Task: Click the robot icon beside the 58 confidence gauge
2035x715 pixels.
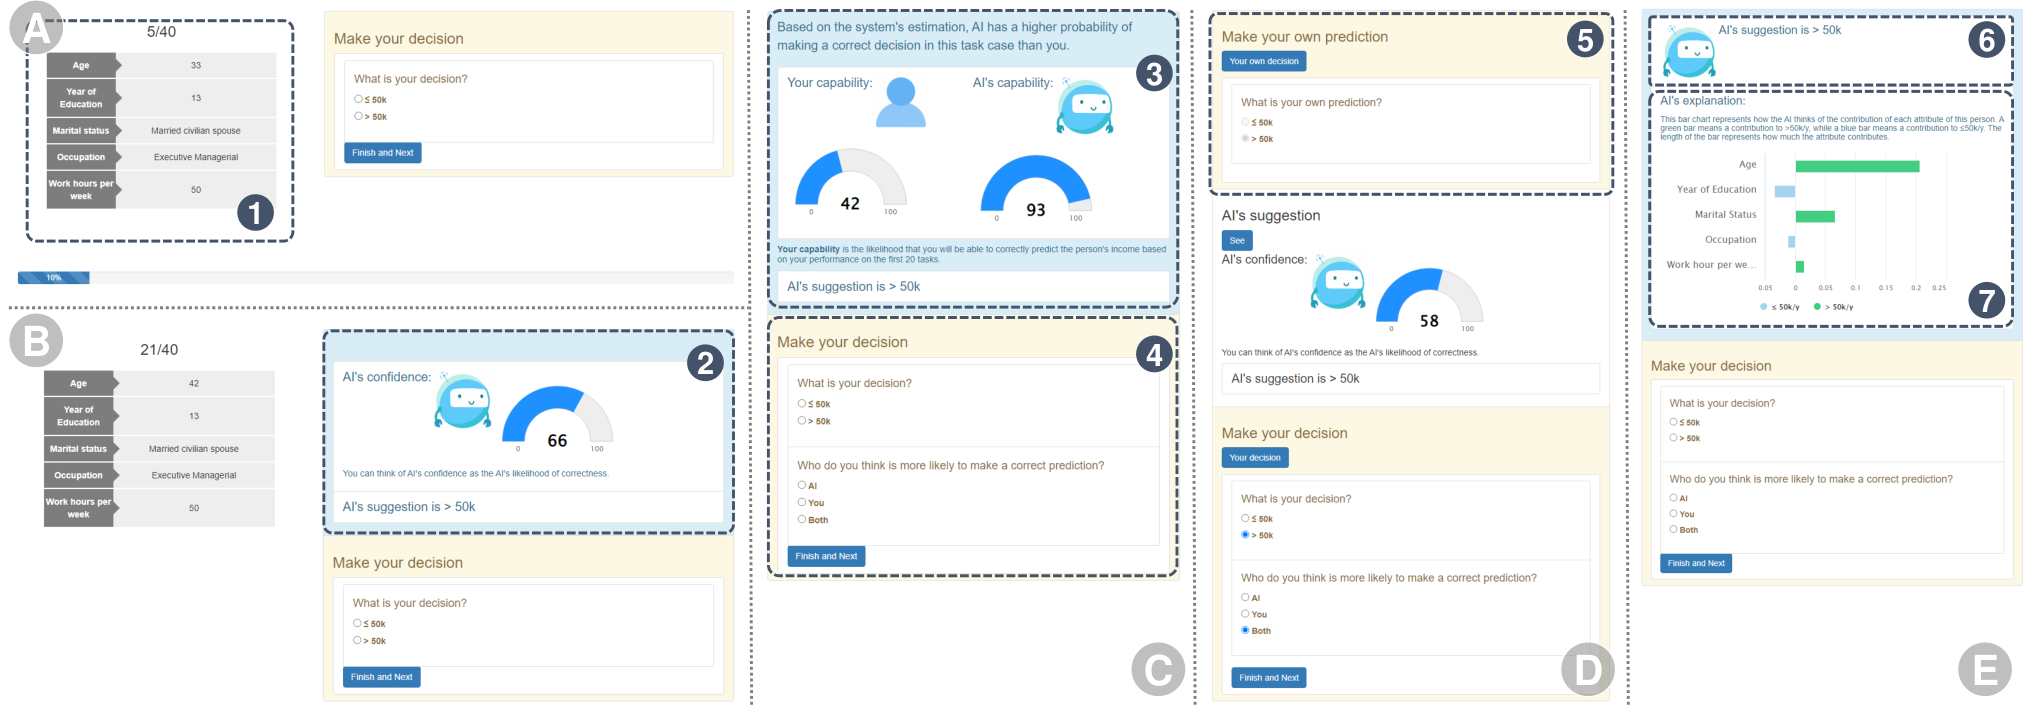Action: coord(1339,283)
